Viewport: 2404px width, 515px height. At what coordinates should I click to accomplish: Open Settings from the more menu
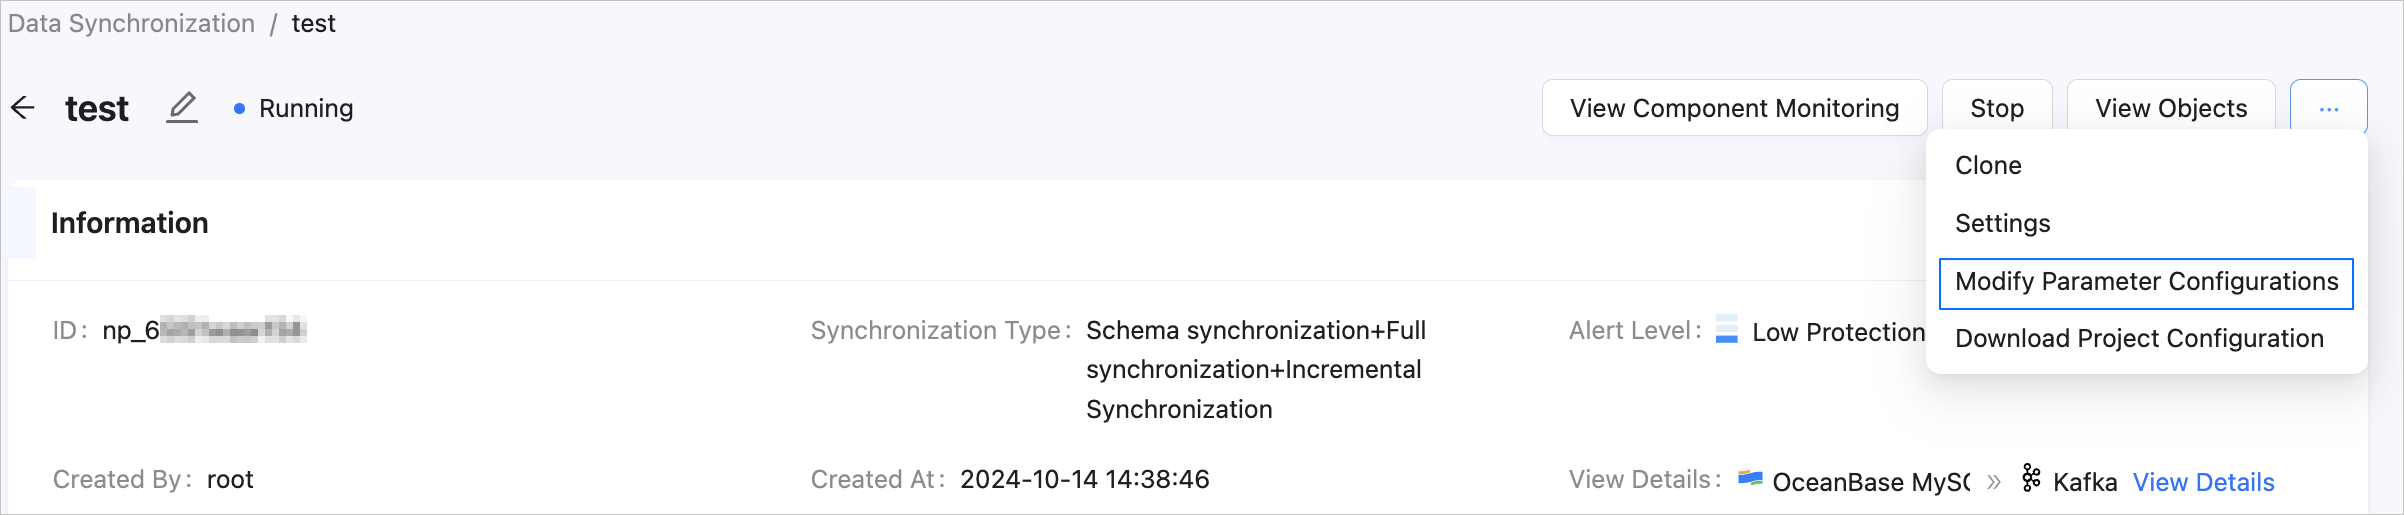(2002, 224)
